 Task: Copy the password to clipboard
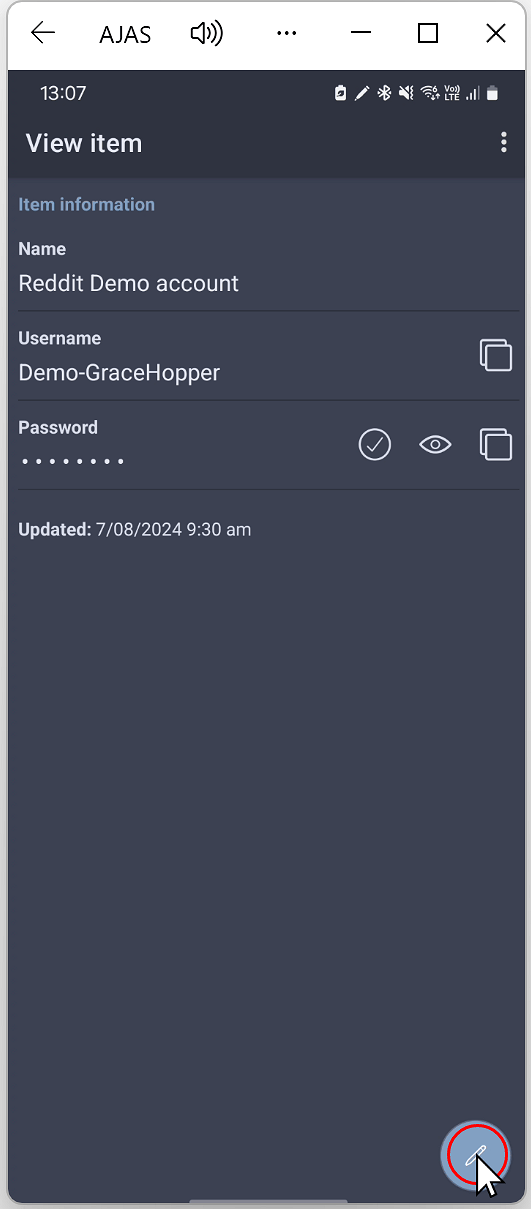pos(496,444)
